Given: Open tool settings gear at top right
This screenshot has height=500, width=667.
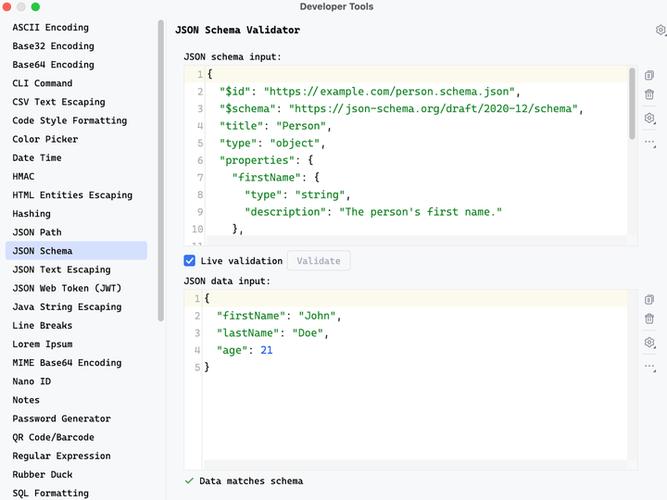Looking at the screenshot, I should 661,30.
